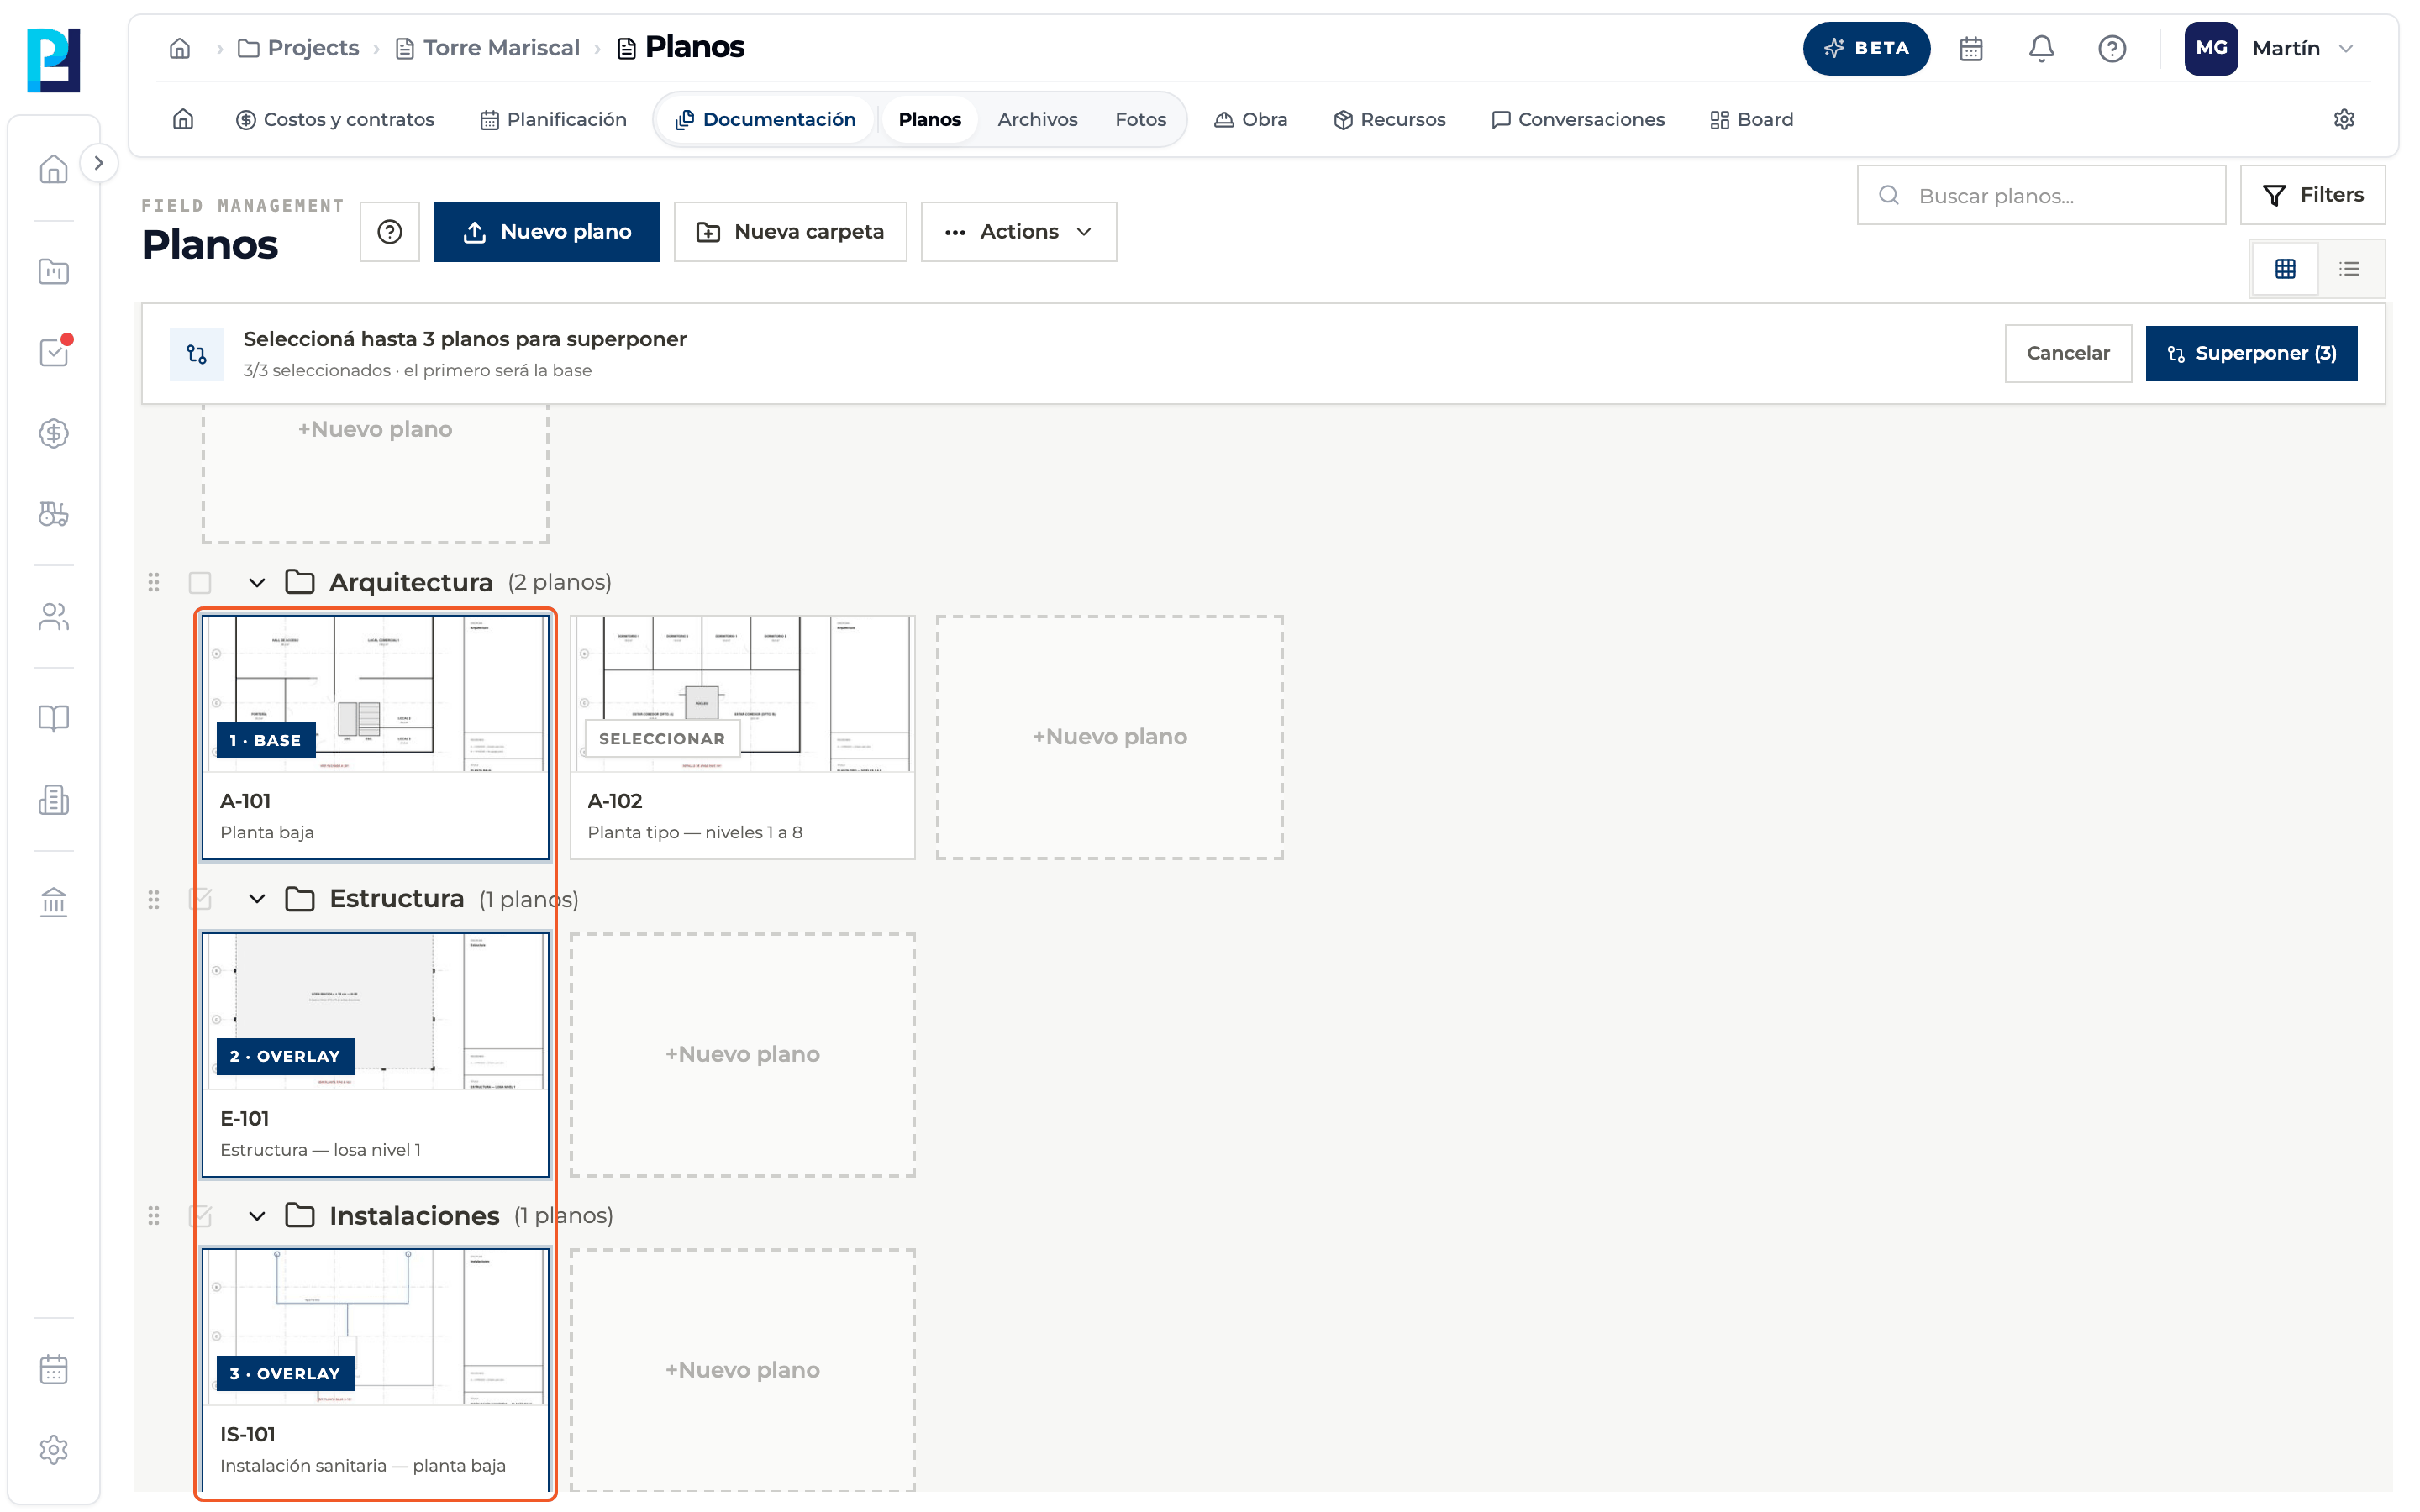The image size is (2420, 1512).
Task: Click SELECCIONAR on plan A-102
Action: (661, 739)
